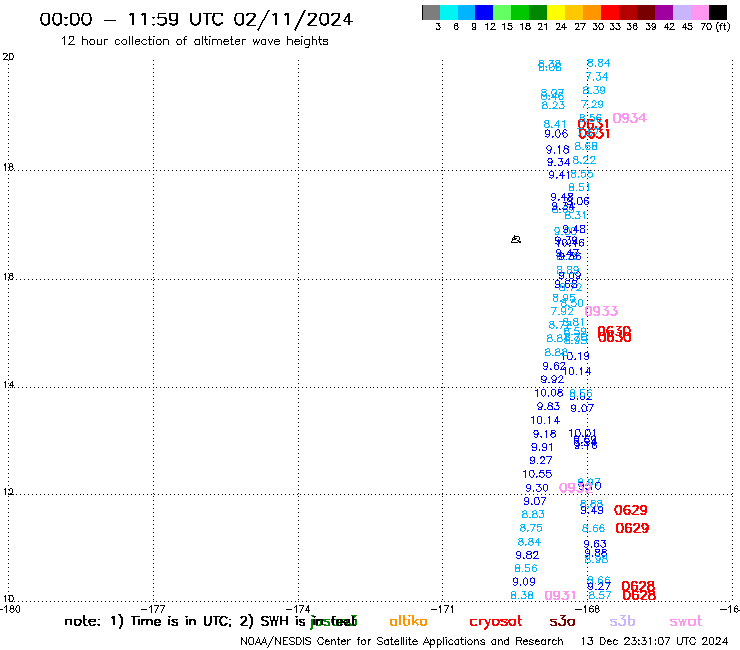The image size is (740, 650).
Task: Click the 7.34 wave height reading
Action: coord(597,76)
